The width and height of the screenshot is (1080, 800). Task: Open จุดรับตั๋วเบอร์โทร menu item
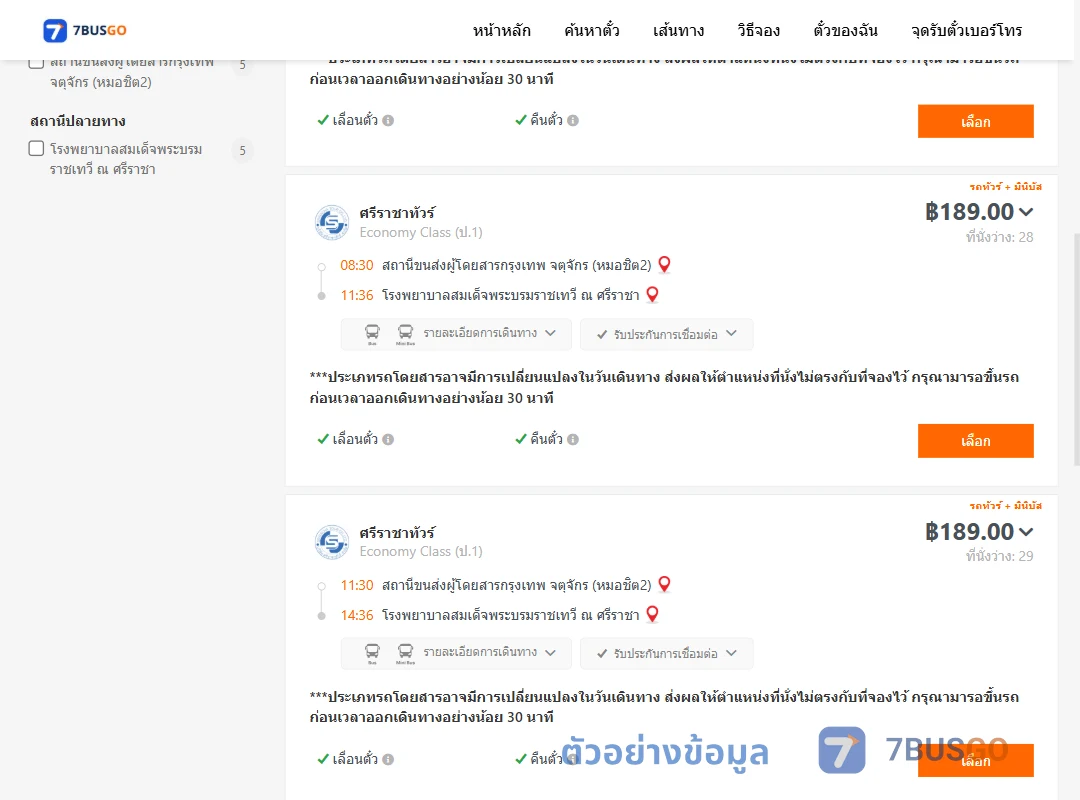click(966, 30)
